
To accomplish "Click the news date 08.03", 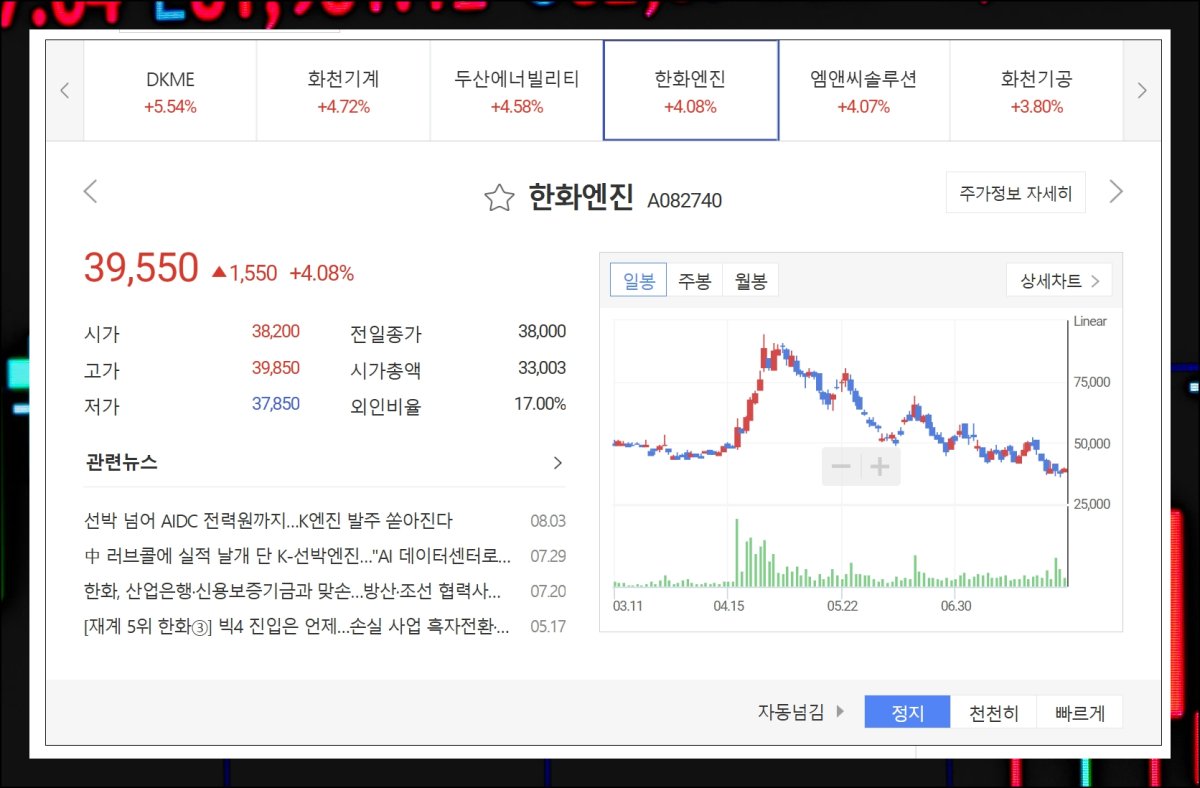I will [x=548, y=521].
